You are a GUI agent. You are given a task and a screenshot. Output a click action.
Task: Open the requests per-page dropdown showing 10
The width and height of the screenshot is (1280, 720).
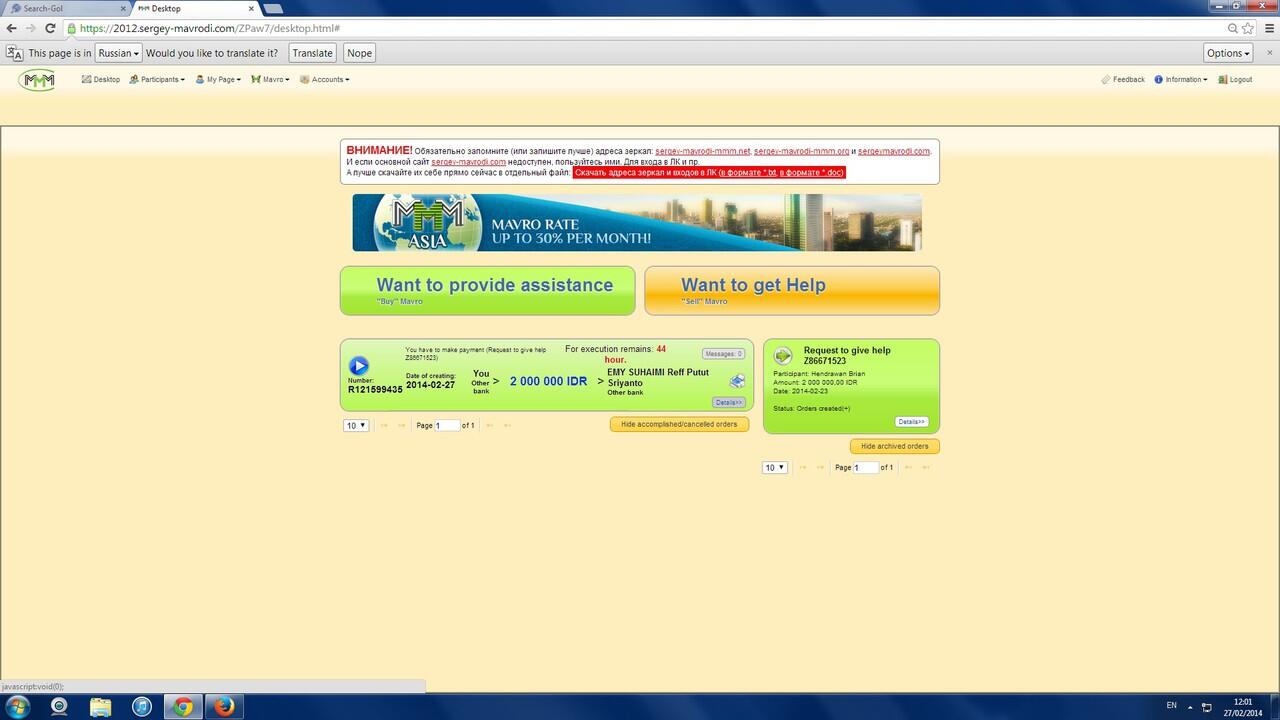pos(775,467)
